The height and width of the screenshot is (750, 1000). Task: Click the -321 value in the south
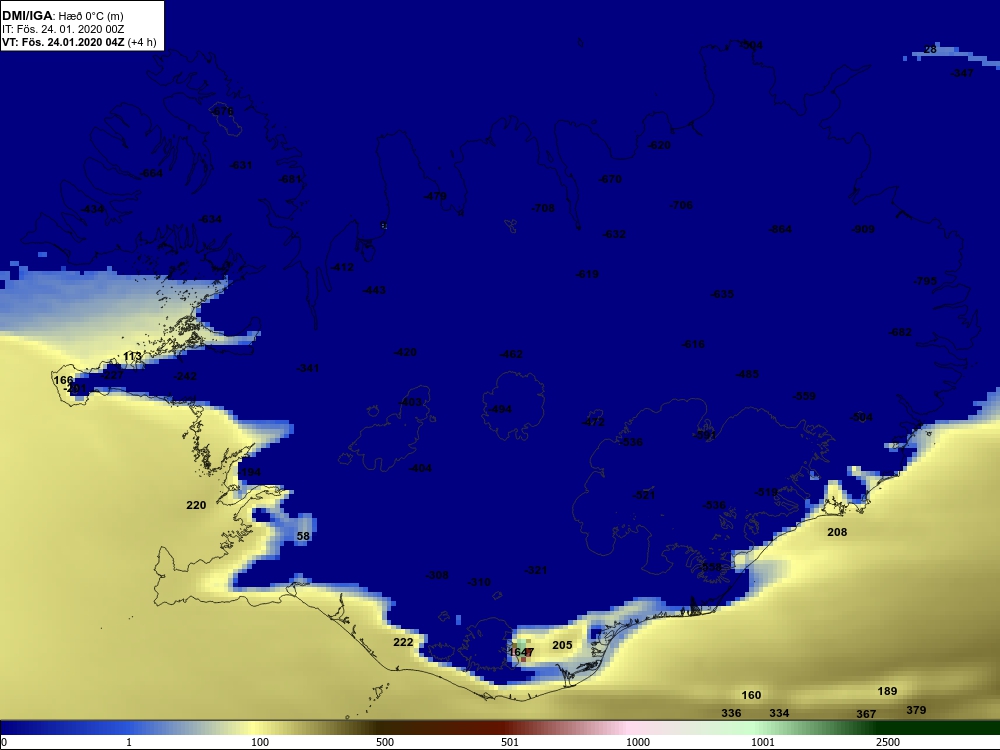coord(535,570)
